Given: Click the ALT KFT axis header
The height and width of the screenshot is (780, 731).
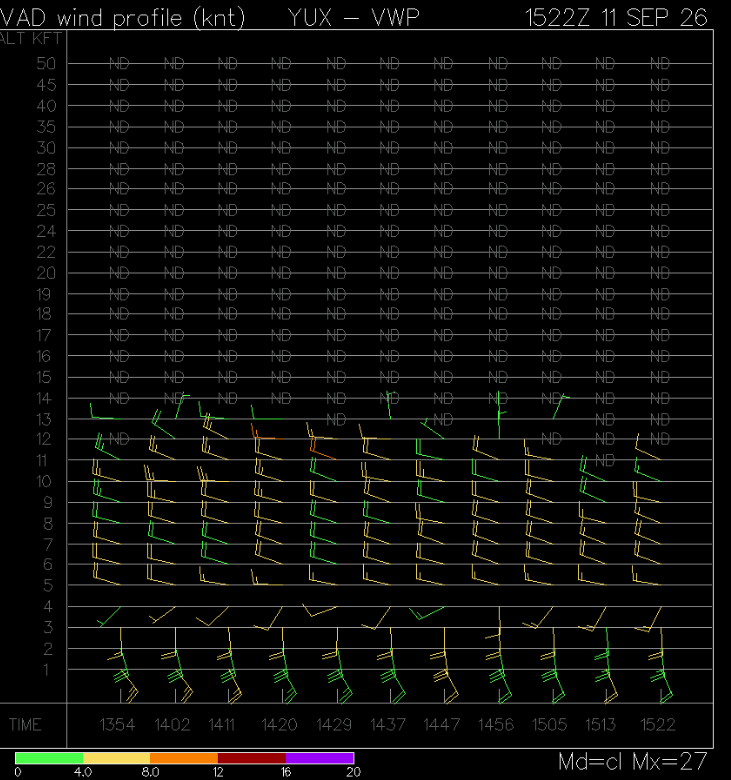Looking at the screenshot, I should [x=31, y=38].
